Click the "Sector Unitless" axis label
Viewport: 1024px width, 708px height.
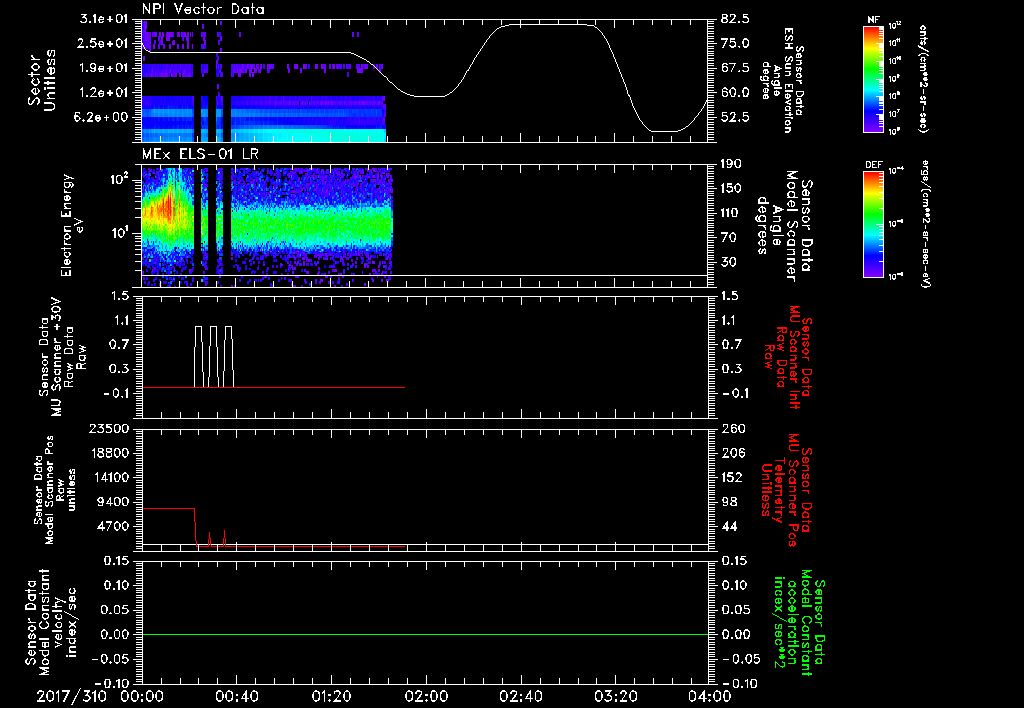click(42, 80)
